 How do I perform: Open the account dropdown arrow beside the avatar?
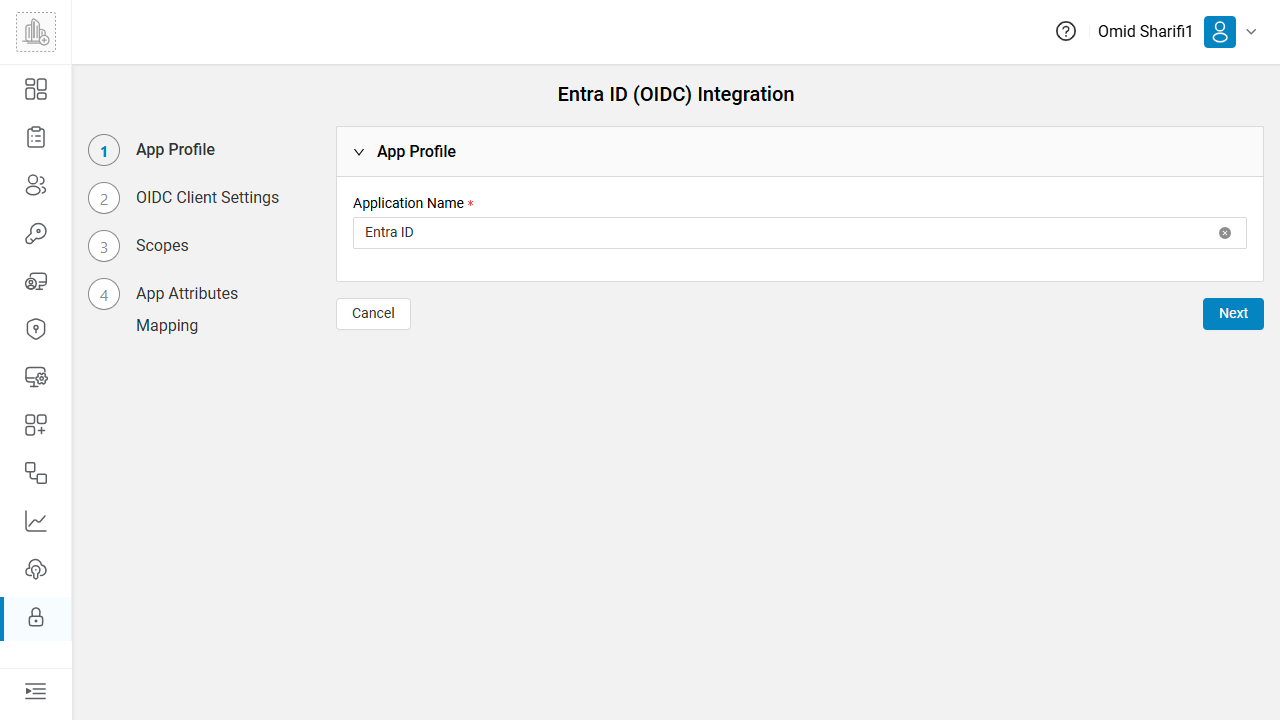1251,32
